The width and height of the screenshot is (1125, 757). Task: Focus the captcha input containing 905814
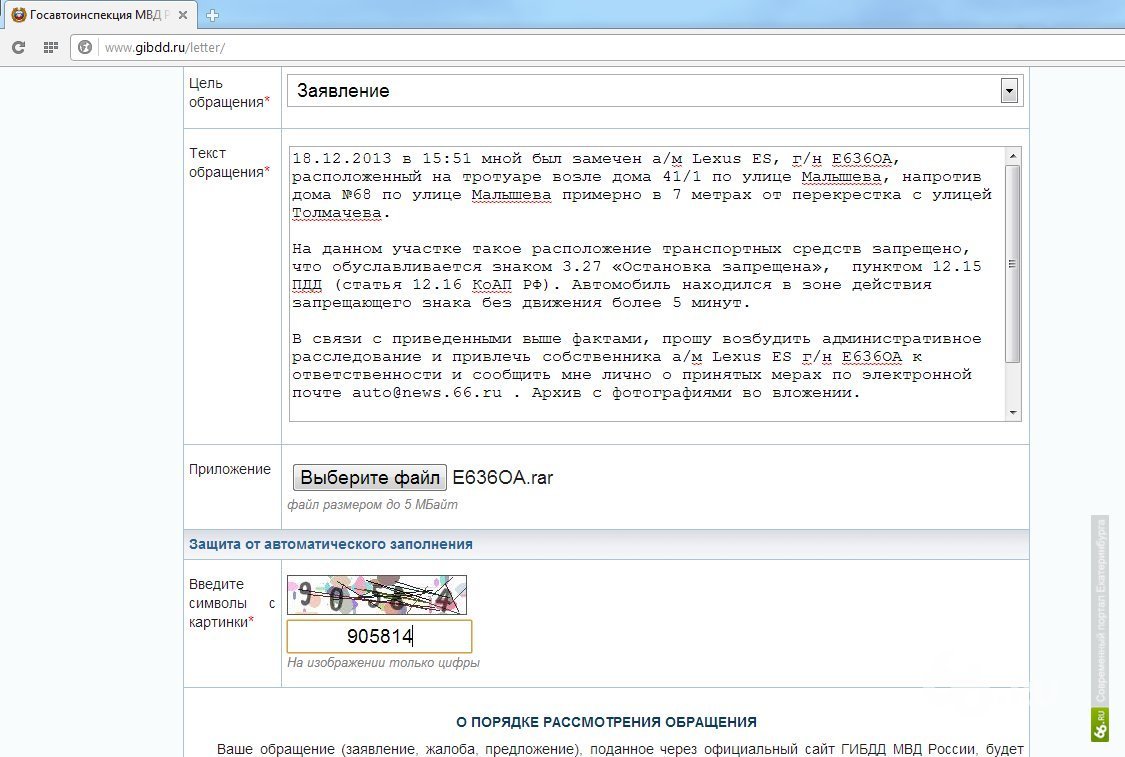coord(380,636)
